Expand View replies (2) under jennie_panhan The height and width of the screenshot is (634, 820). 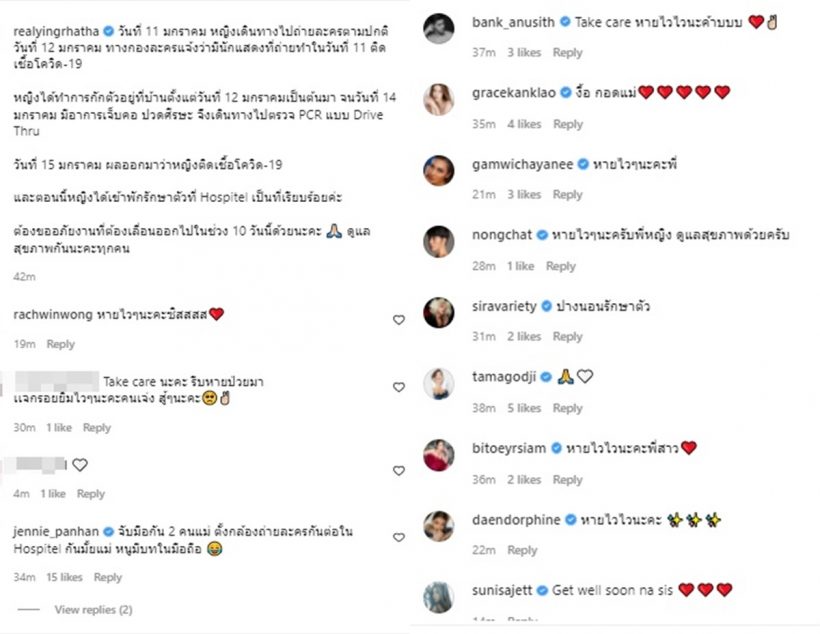pyautogui.click(x=93, y=609)
